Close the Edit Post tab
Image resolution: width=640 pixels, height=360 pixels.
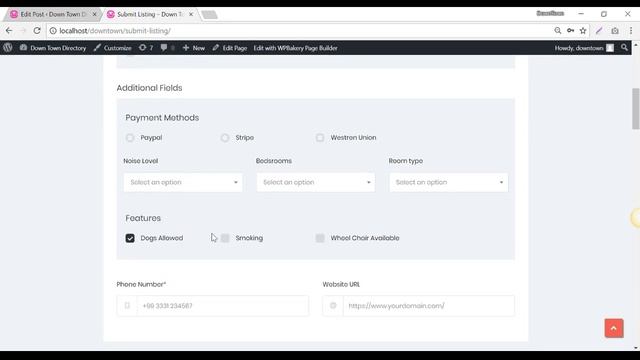[x=94, y=14]
